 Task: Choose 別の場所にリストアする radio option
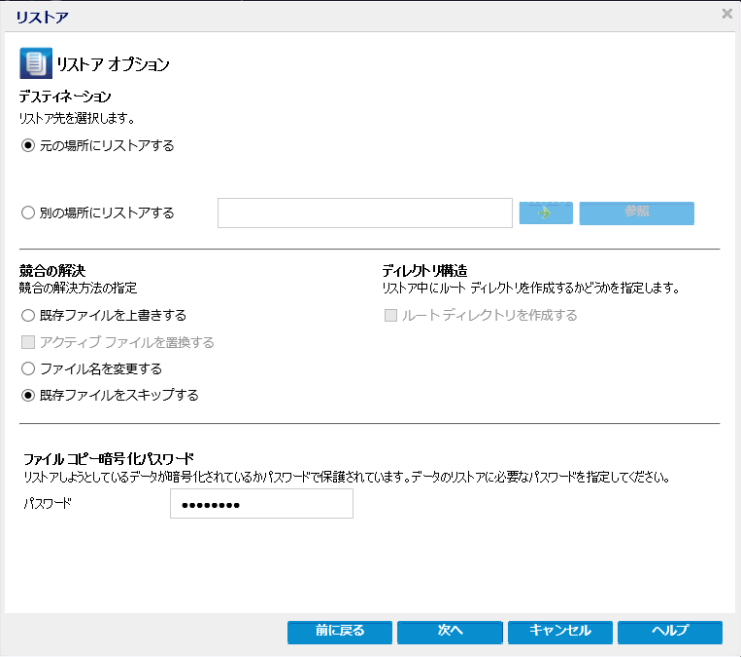click(28, 213)
